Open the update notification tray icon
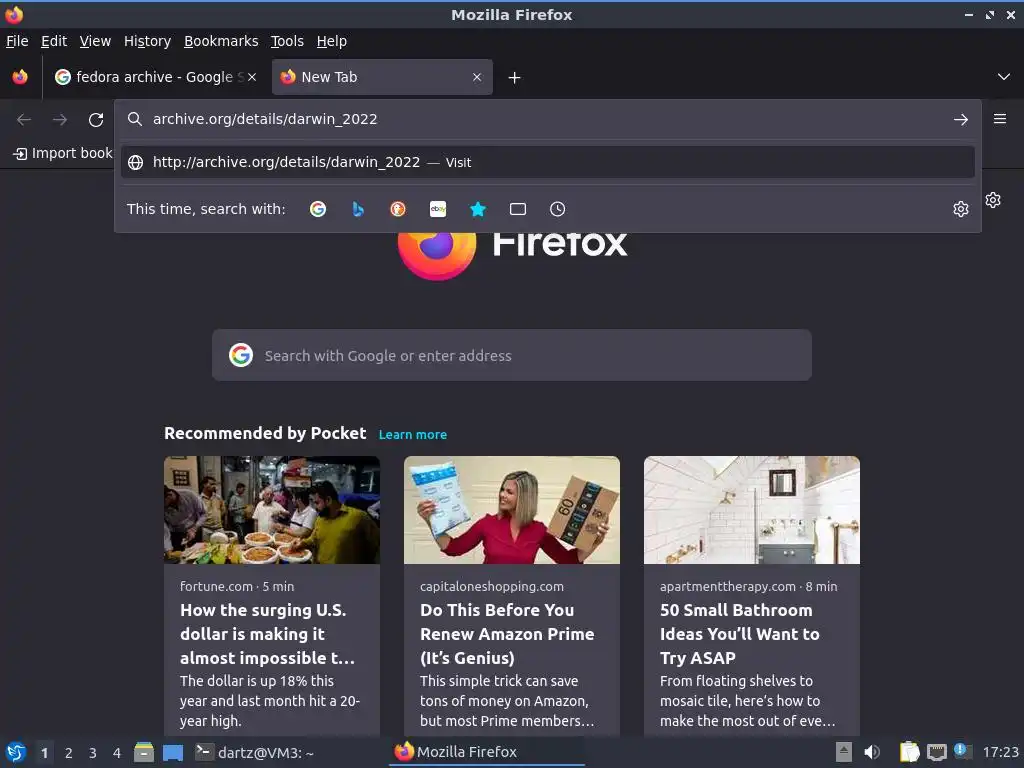The image size is (1024, 768). (963, 750)
